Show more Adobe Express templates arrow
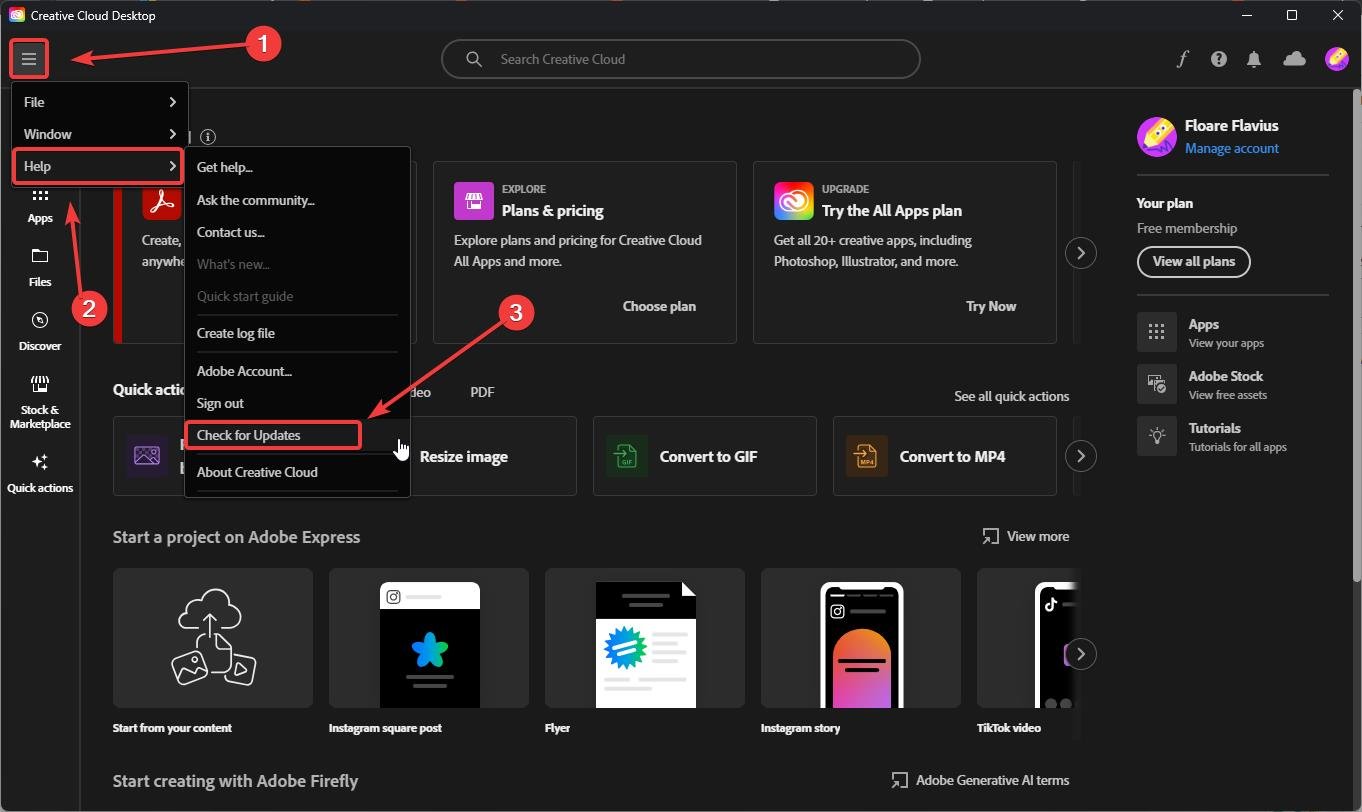 click(x=1080, y=654)
